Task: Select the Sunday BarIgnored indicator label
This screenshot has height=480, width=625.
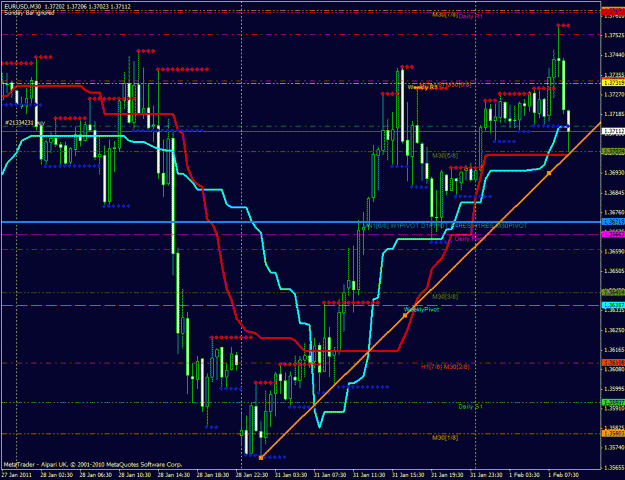Action: tap(29, 12)
